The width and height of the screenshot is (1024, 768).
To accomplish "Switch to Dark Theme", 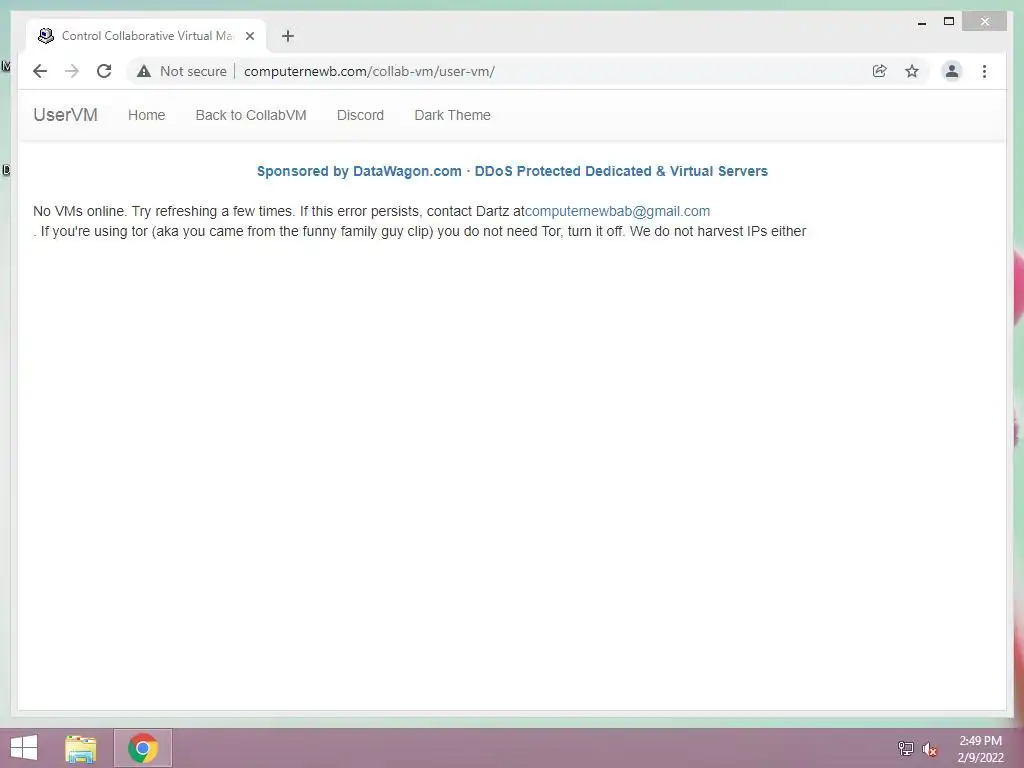I will (452, 115).
